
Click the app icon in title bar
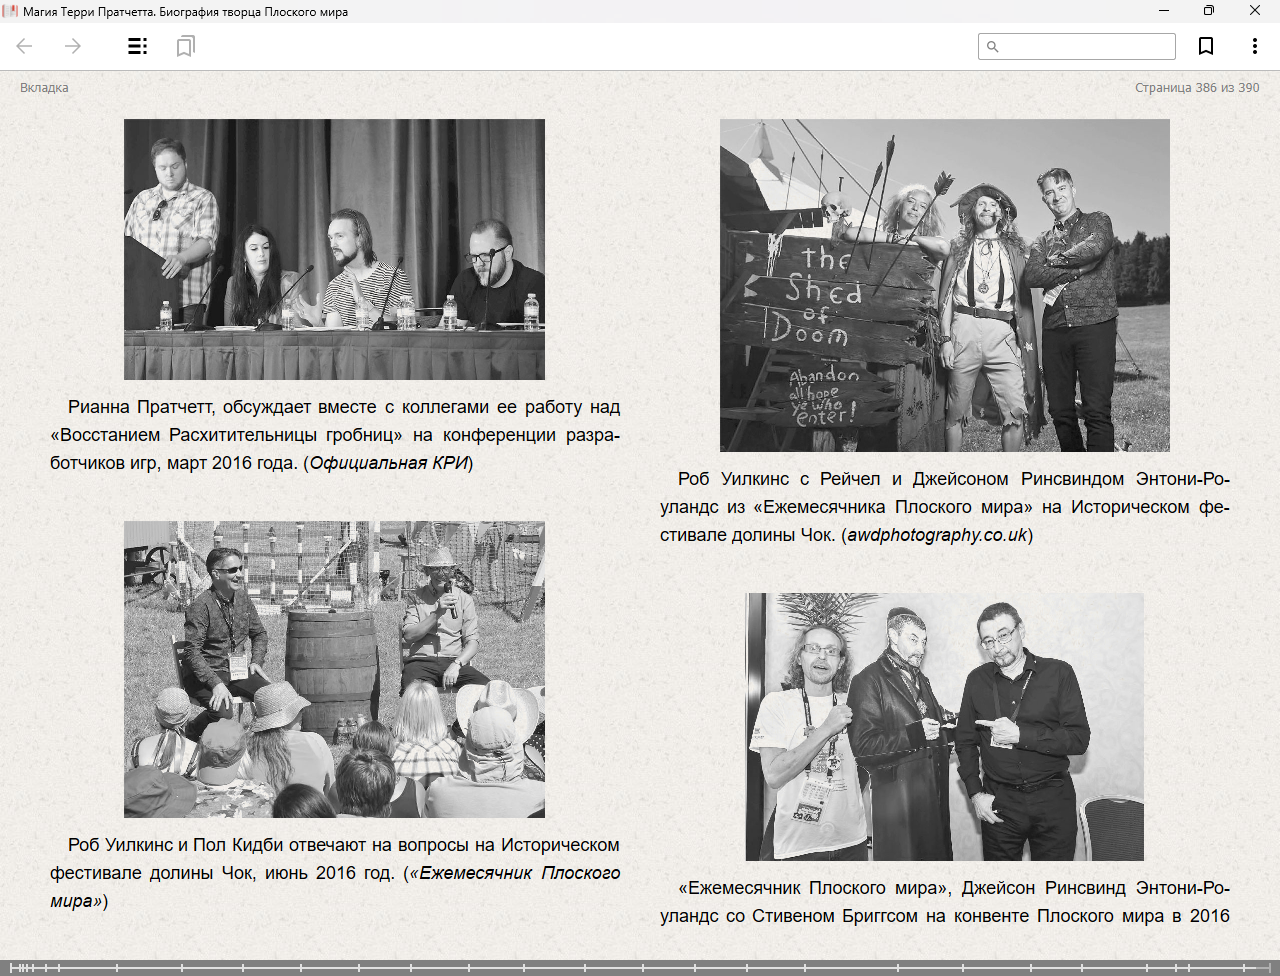pos(11,11)
